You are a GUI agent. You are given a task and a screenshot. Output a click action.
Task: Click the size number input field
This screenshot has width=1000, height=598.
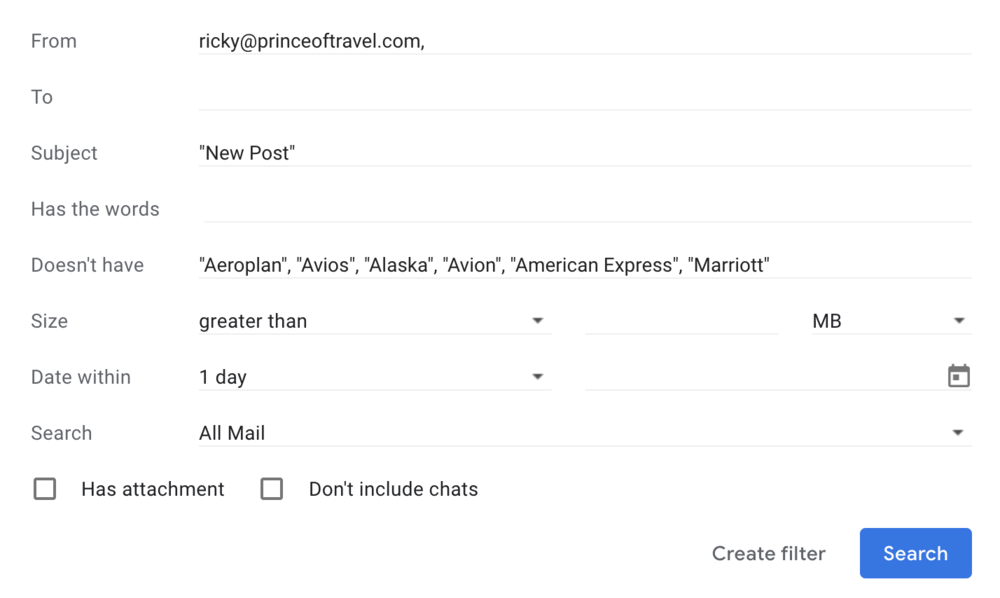pyautogui.click(x=681, y=321)
